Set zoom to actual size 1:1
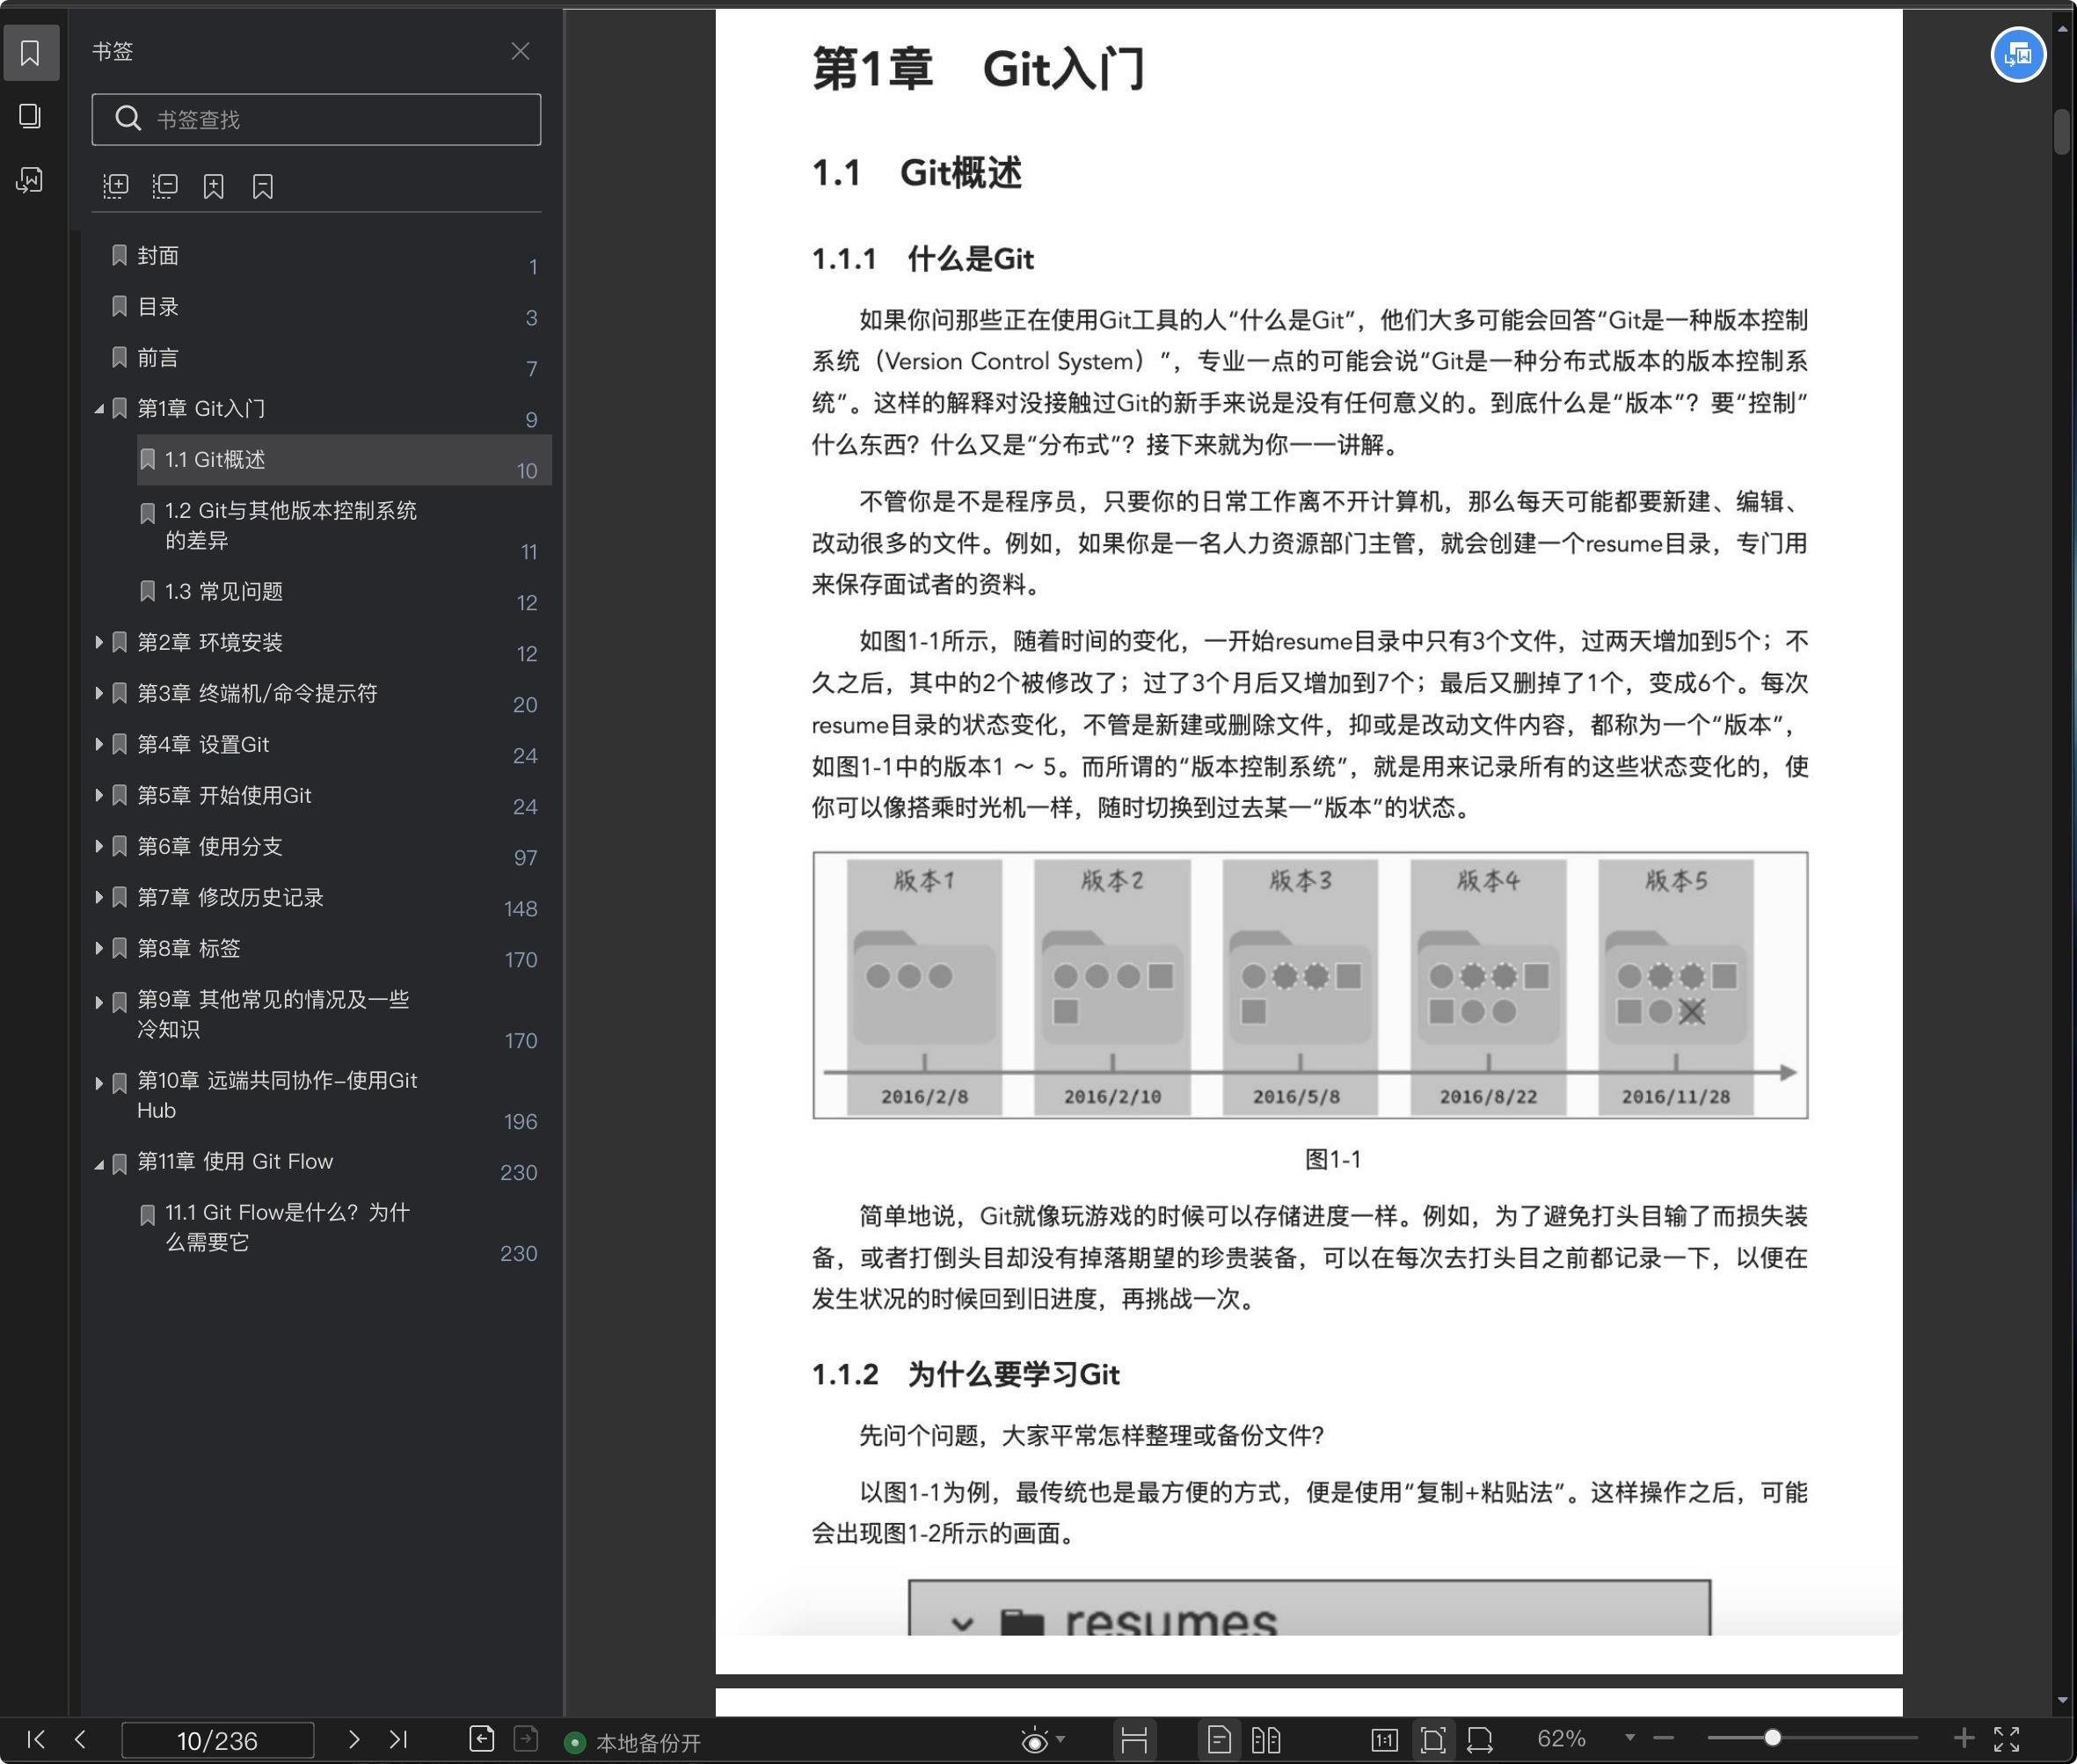Viewport: 2077px width, 1764px height. point(1385,1740)
